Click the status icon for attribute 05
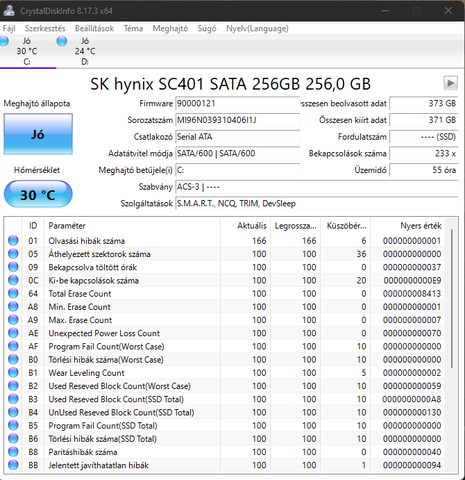Viewport: 465px width, 480px height. (x=13, y=254)
